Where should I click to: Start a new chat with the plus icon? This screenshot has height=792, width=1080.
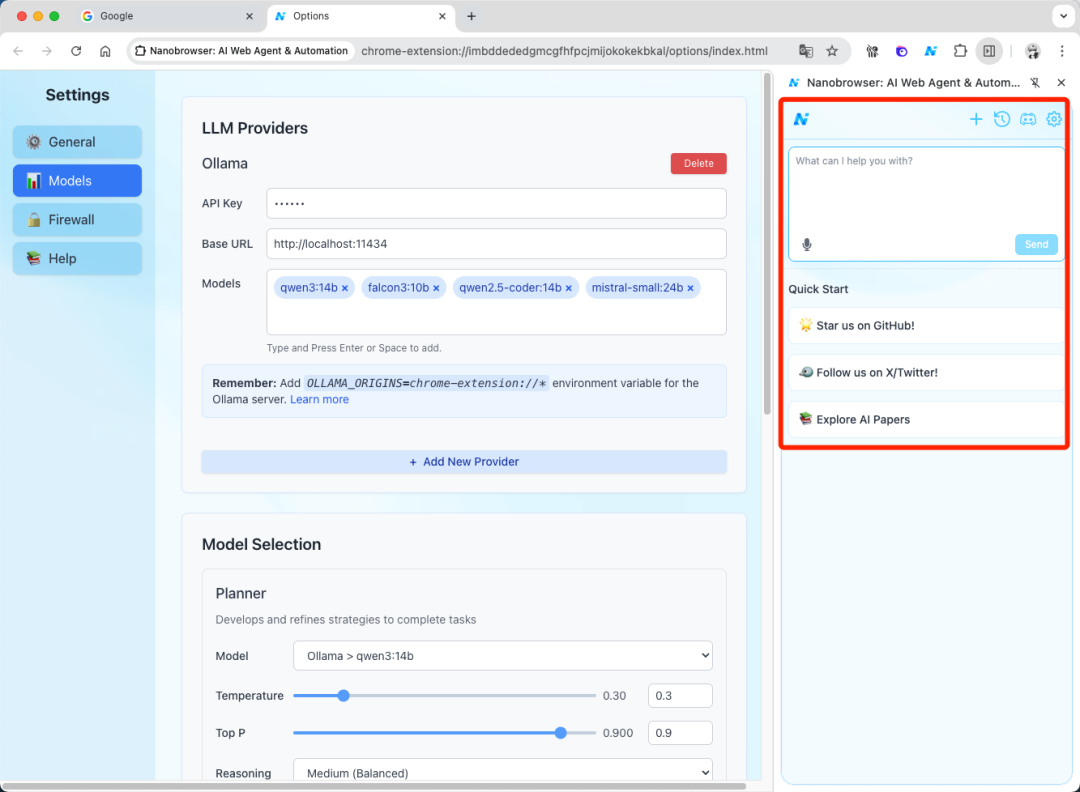pyautogui.click(x=975, y=119)
